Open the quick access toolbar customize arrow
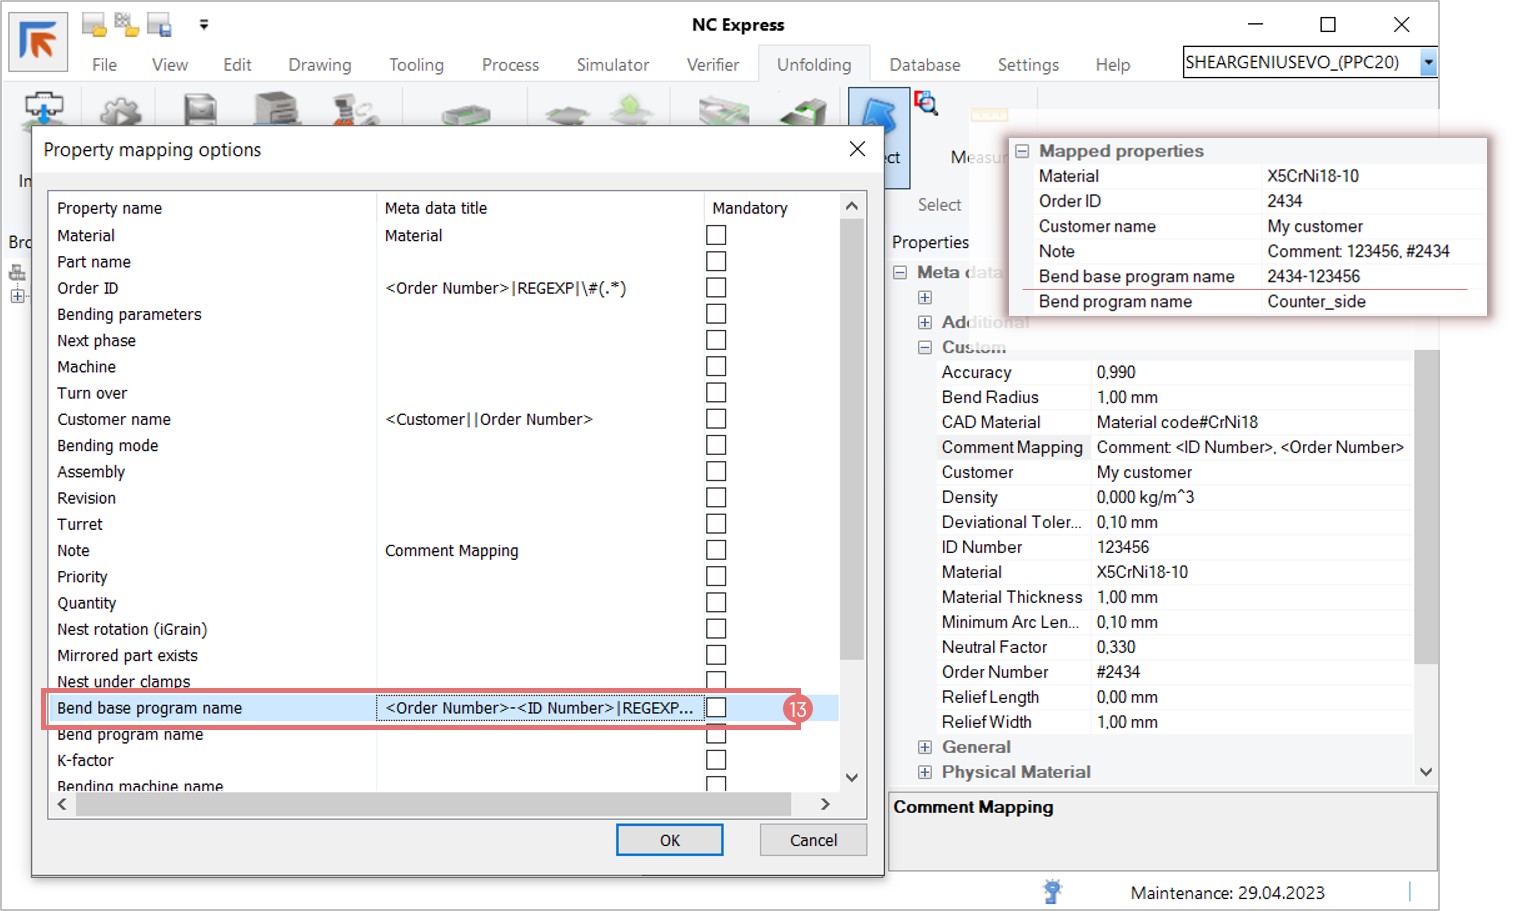The width and height of the screenshot is (1525, 911). point(204,25)
